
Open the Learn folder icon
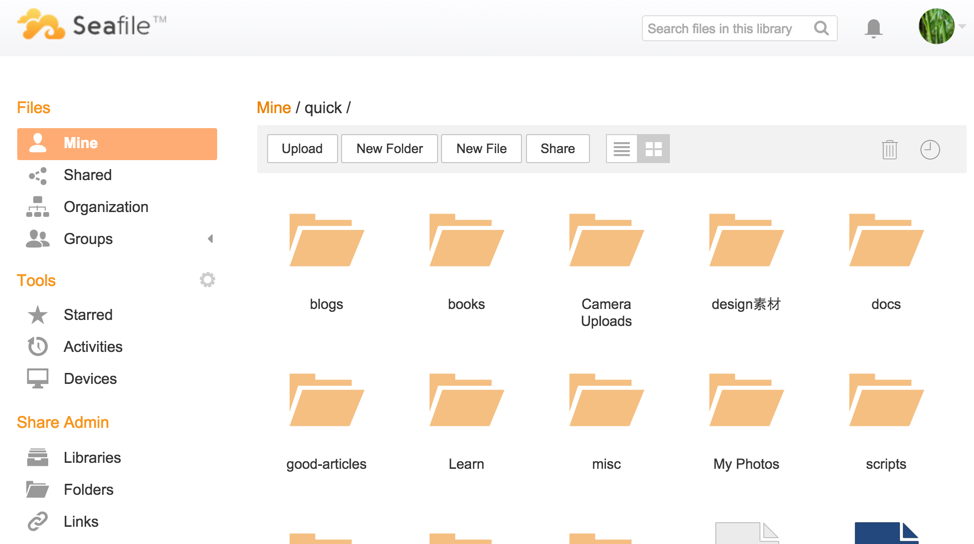[x=467, y=400]
